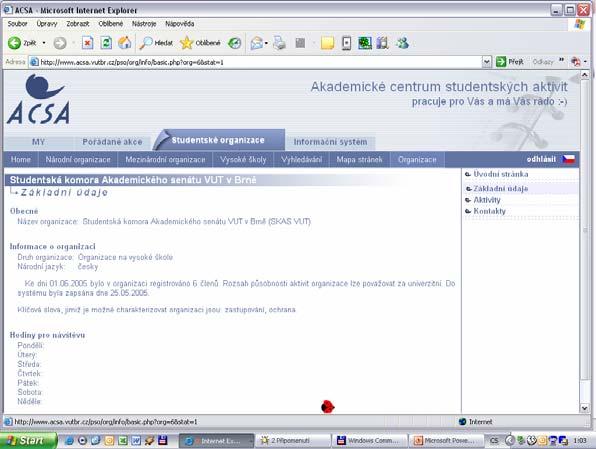Click the Mail envelope toolbar icon

(257, 43)
